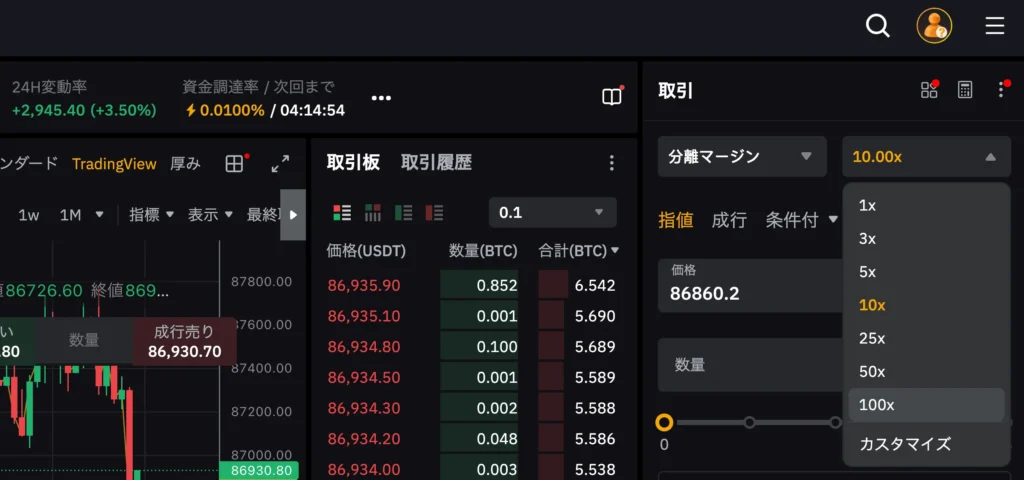
Task: Open the calculator icon
Action: tap(965, 90)
